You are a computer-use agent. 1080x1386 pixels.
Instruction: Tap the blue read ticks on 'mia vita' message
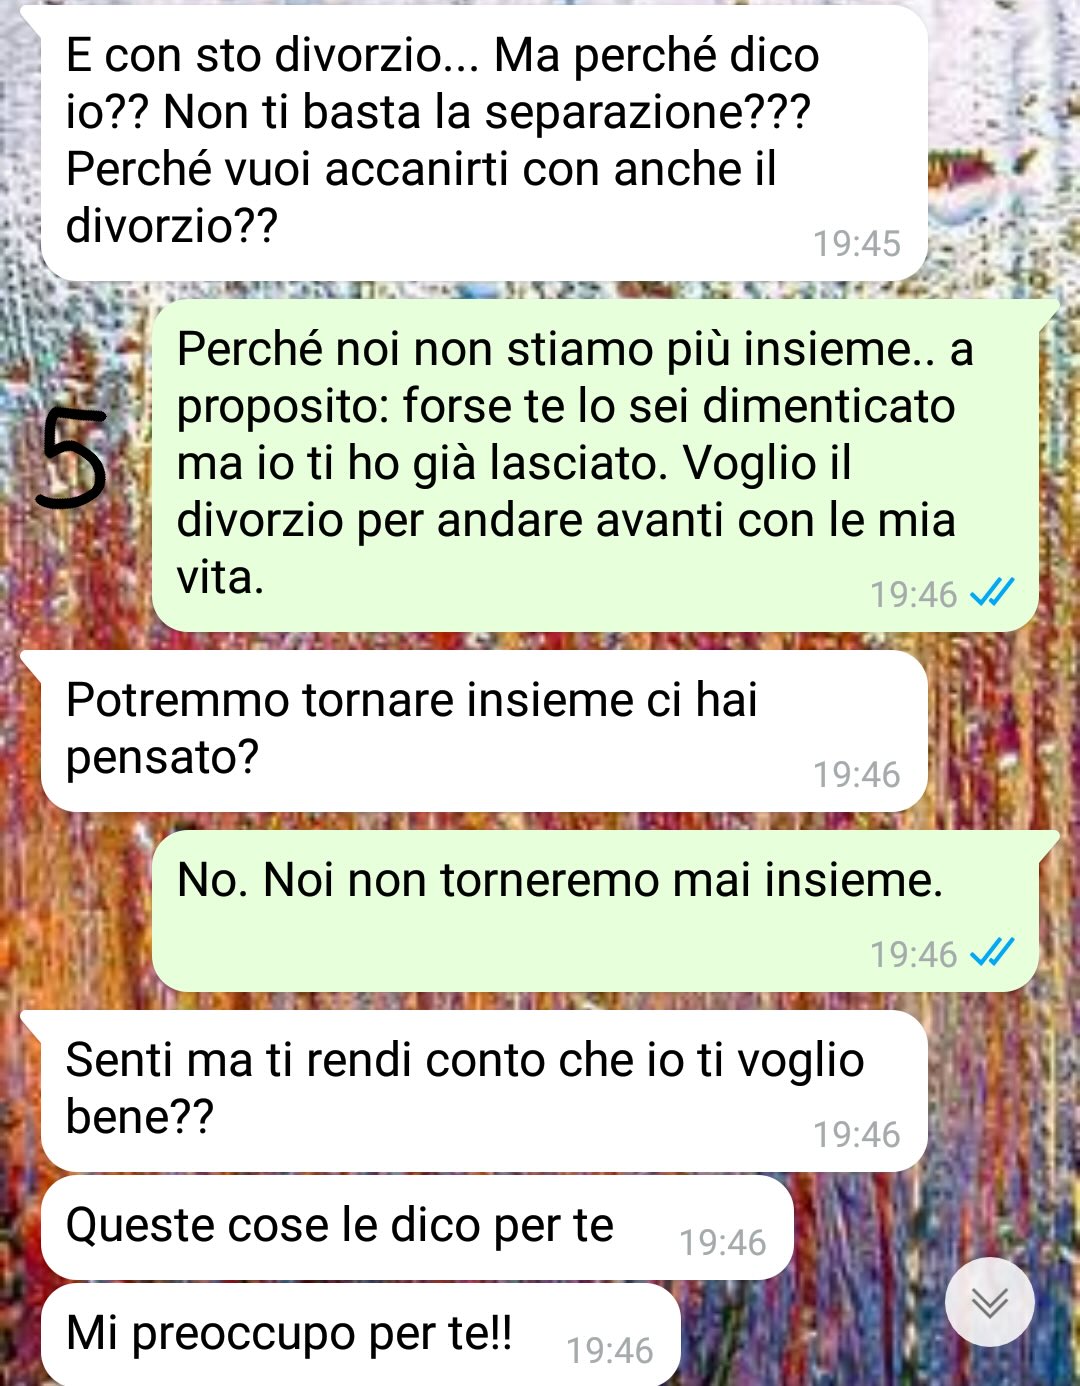coord(992,593)
